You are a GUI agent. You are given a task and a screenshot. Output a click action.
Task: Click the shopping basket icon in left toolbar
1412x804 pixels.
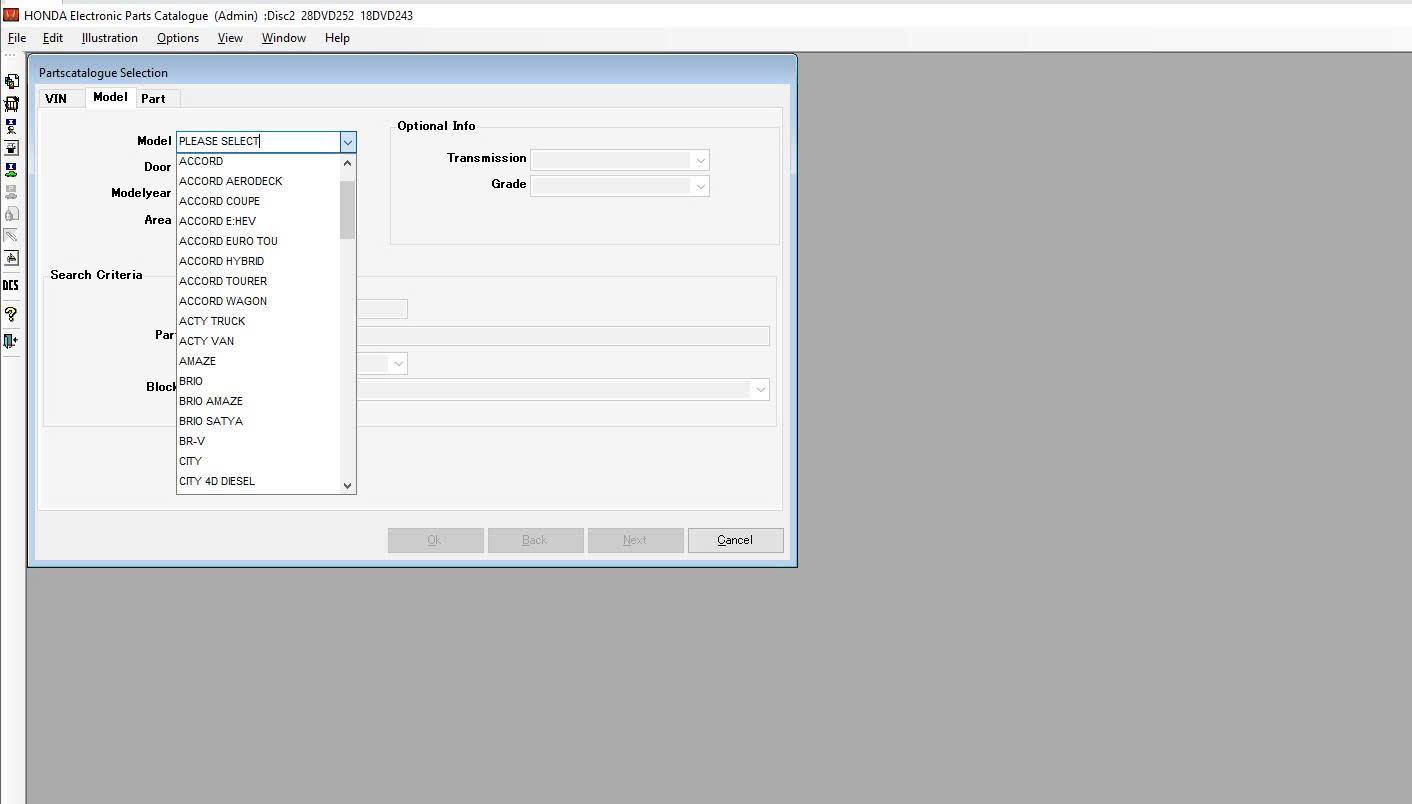click(11, 104)
